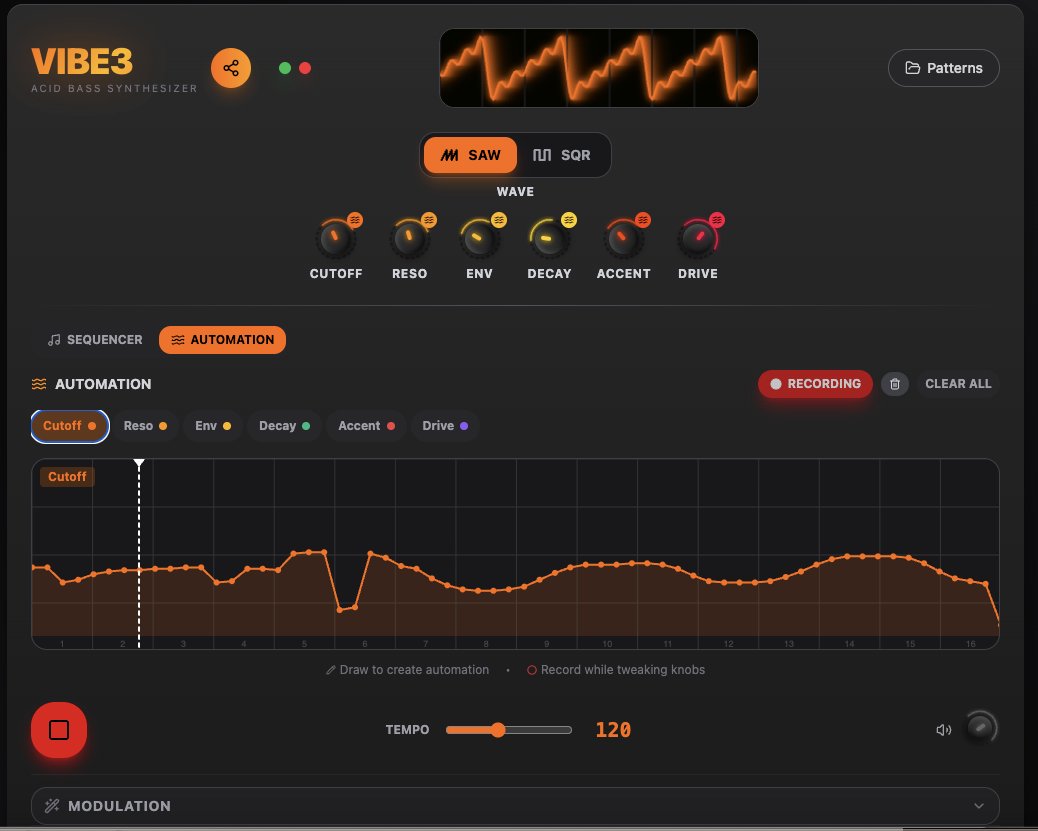Select the SAW waveform
This screenshot has height=831, width=1038.
tap(470, 155)
